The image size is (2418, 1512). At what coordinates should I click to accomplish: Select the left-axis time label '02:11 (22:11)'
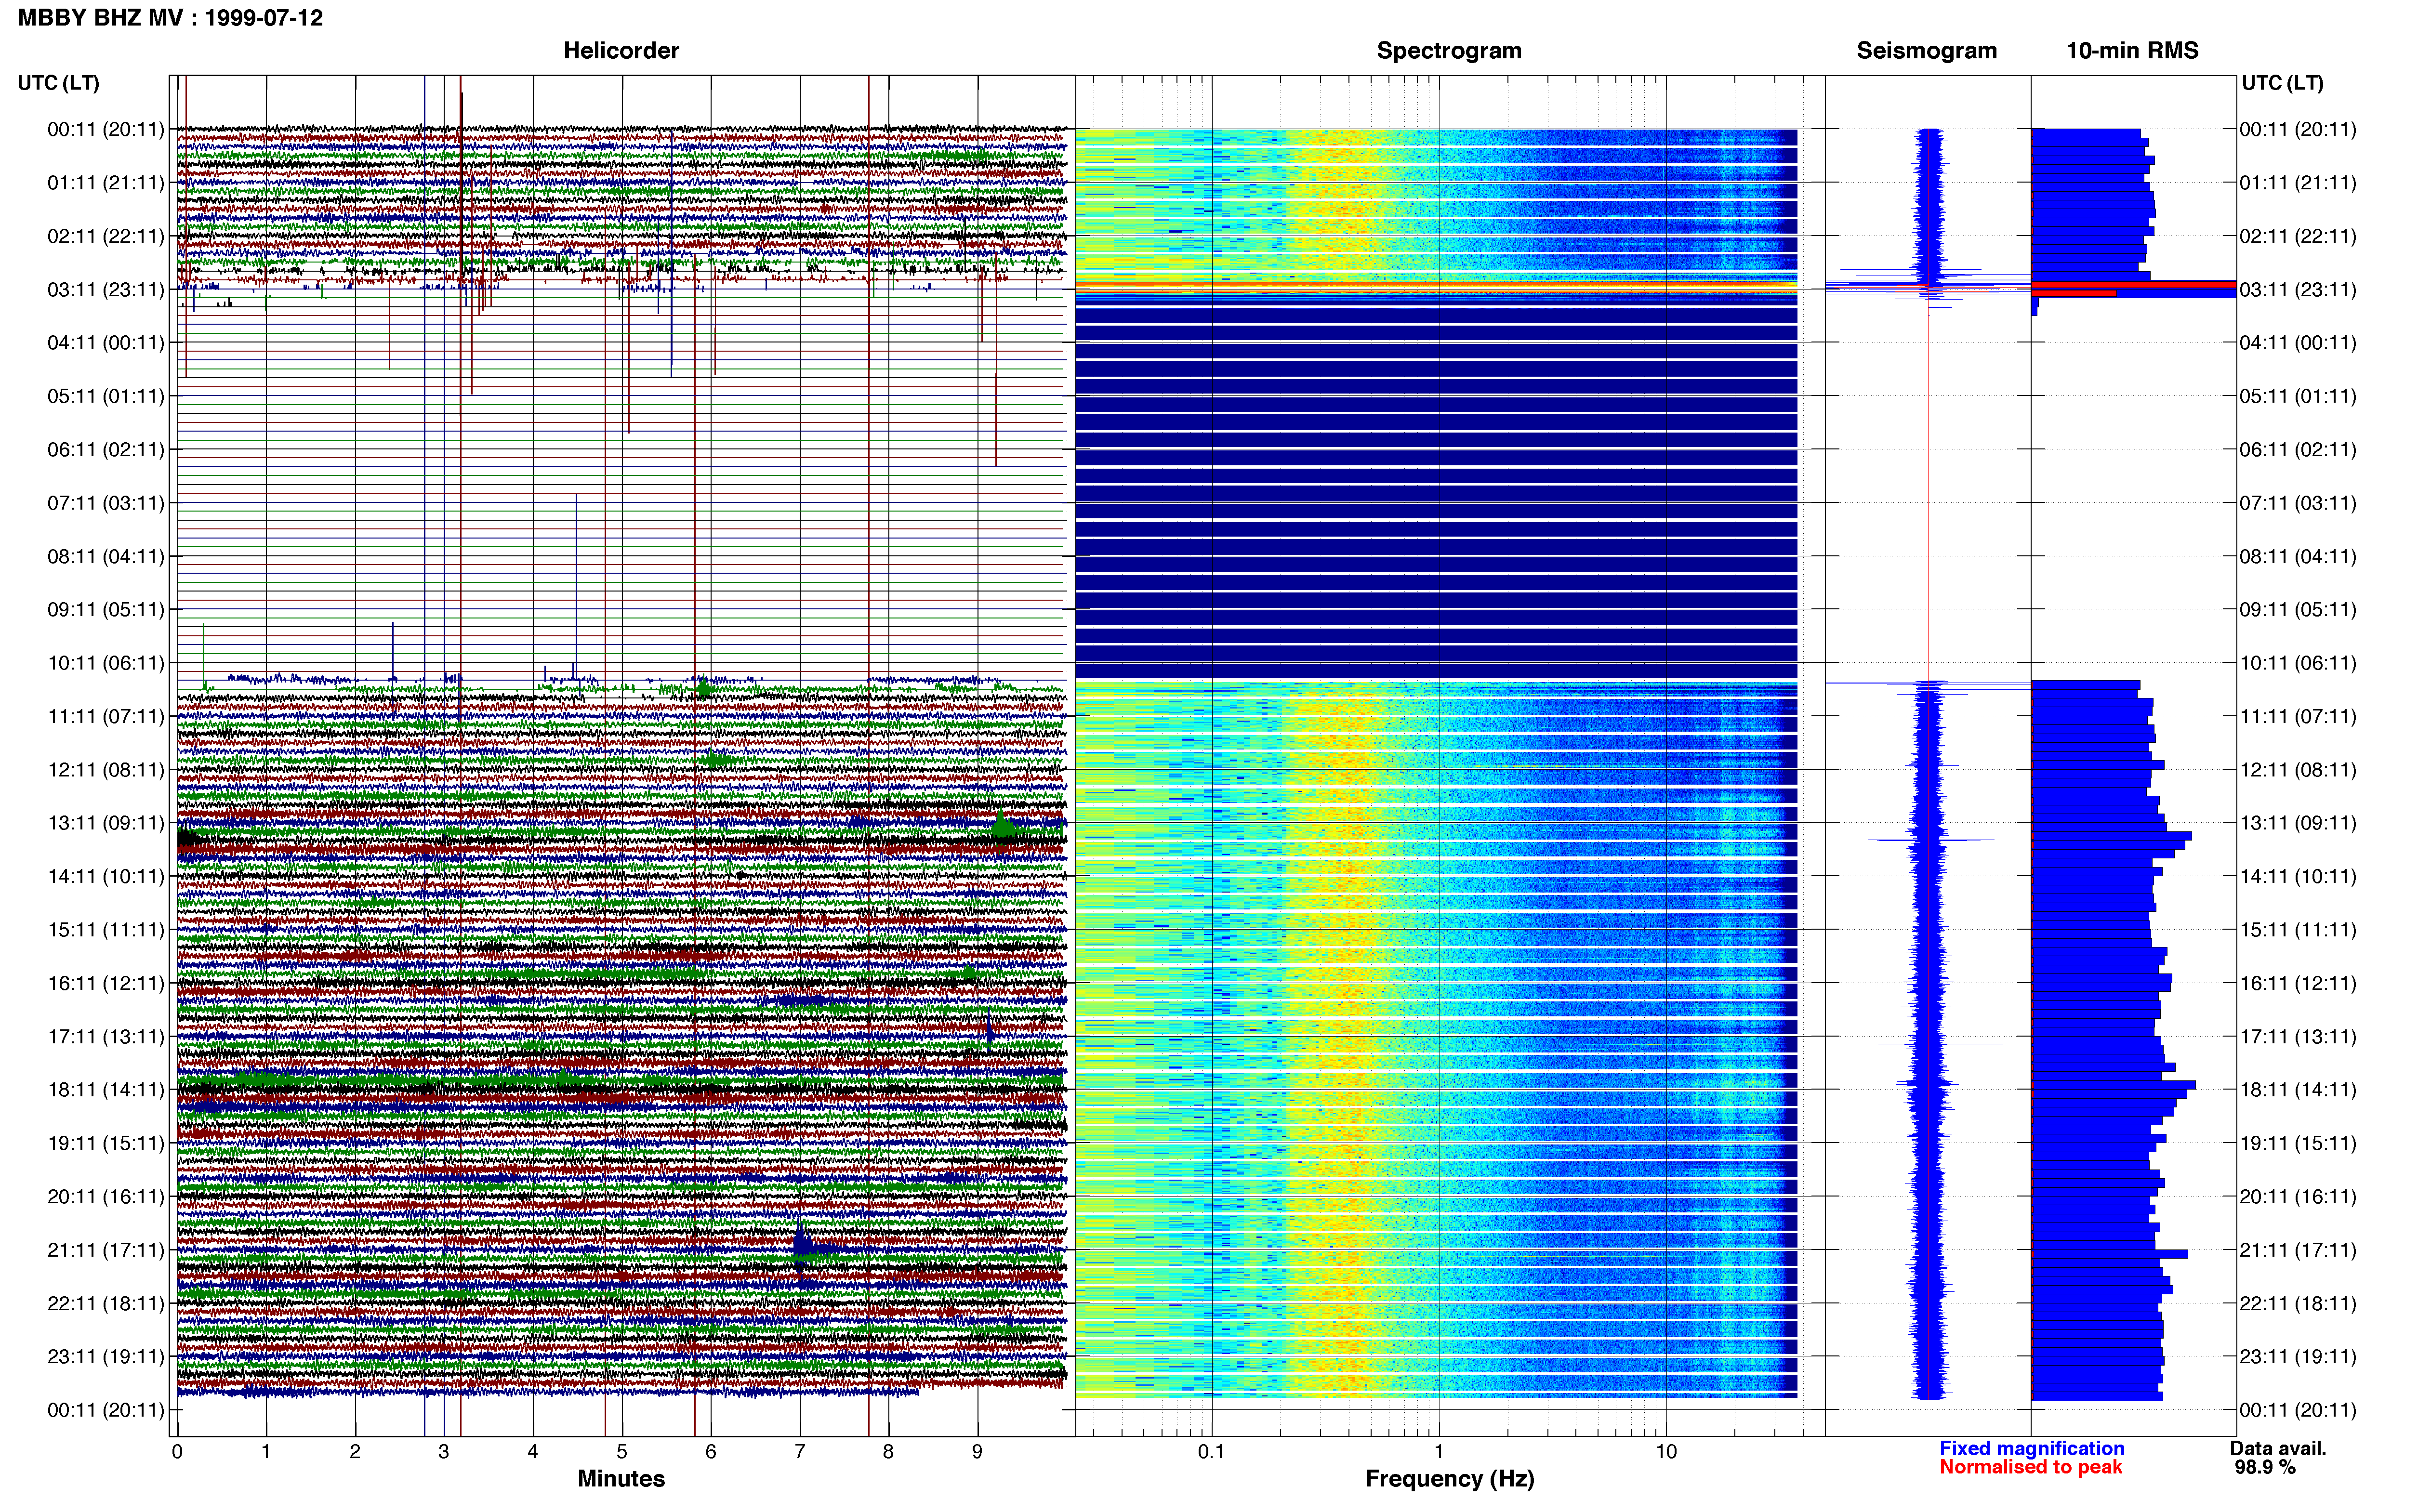pos(106,236)
